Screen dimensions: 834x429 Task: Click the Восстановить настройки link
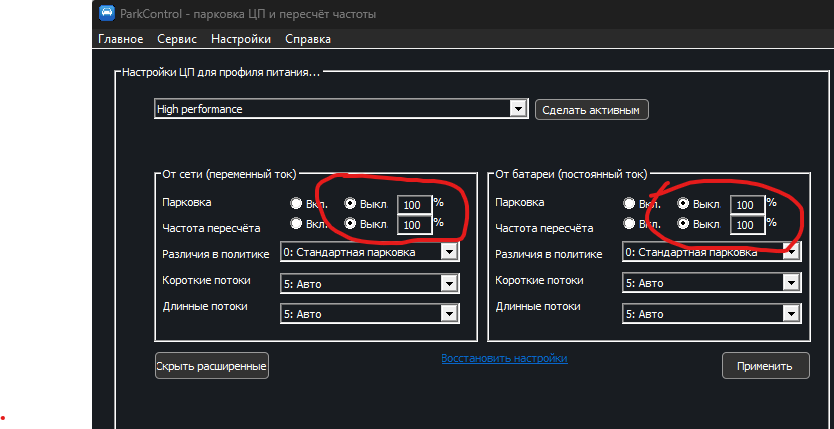[504, 358]
